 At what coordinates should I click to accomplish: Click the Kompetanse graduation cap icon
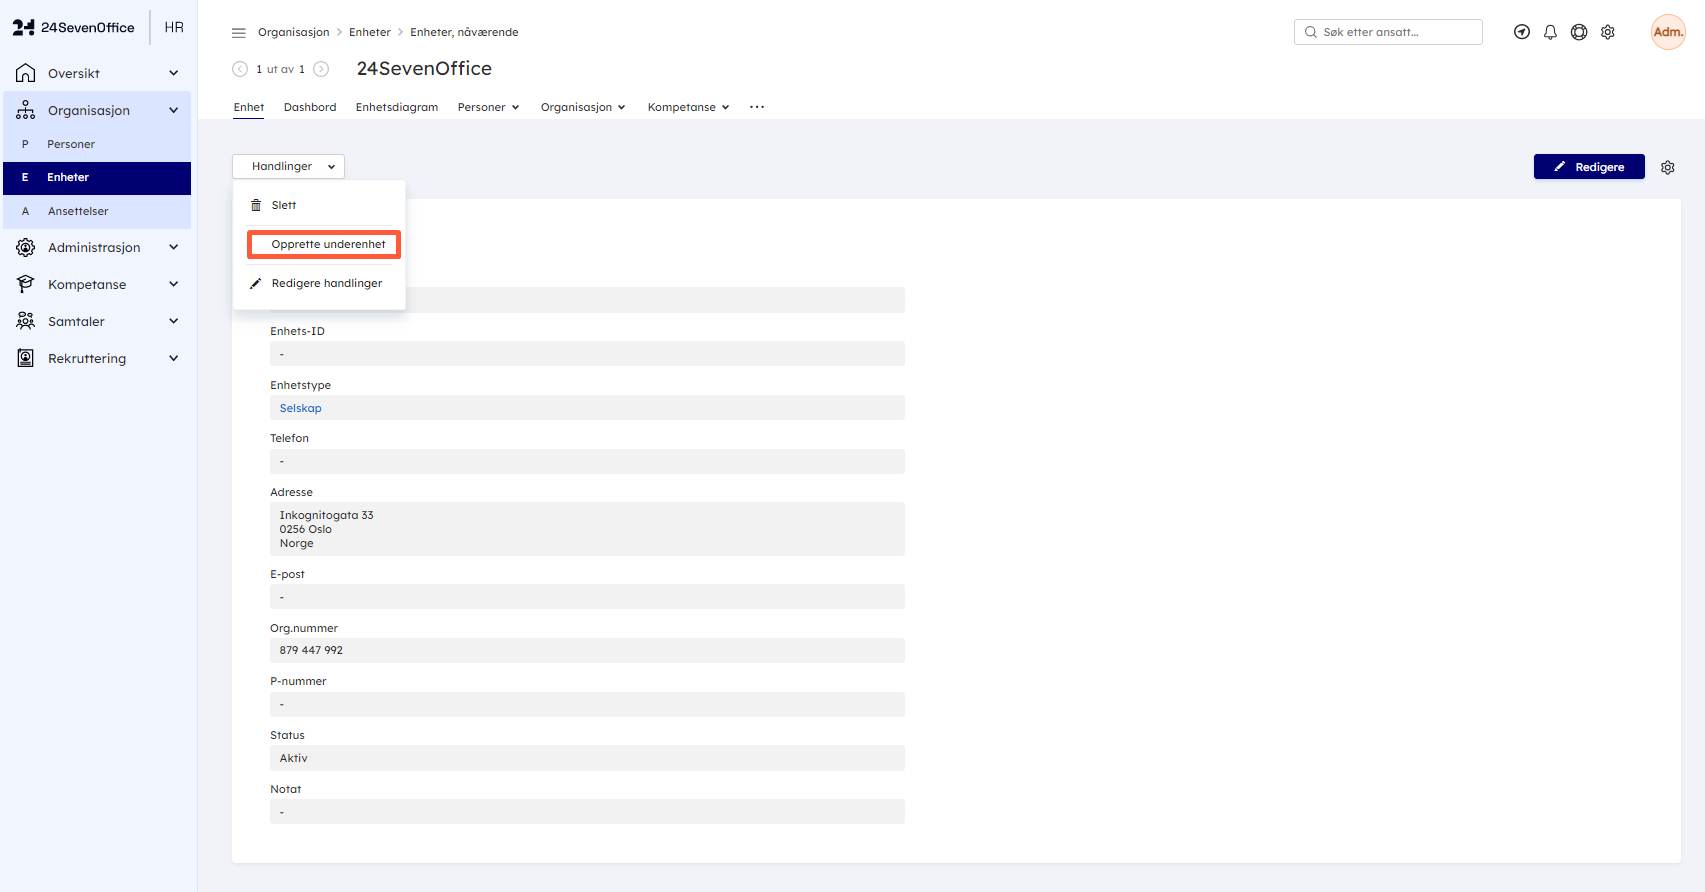(26, 284)
